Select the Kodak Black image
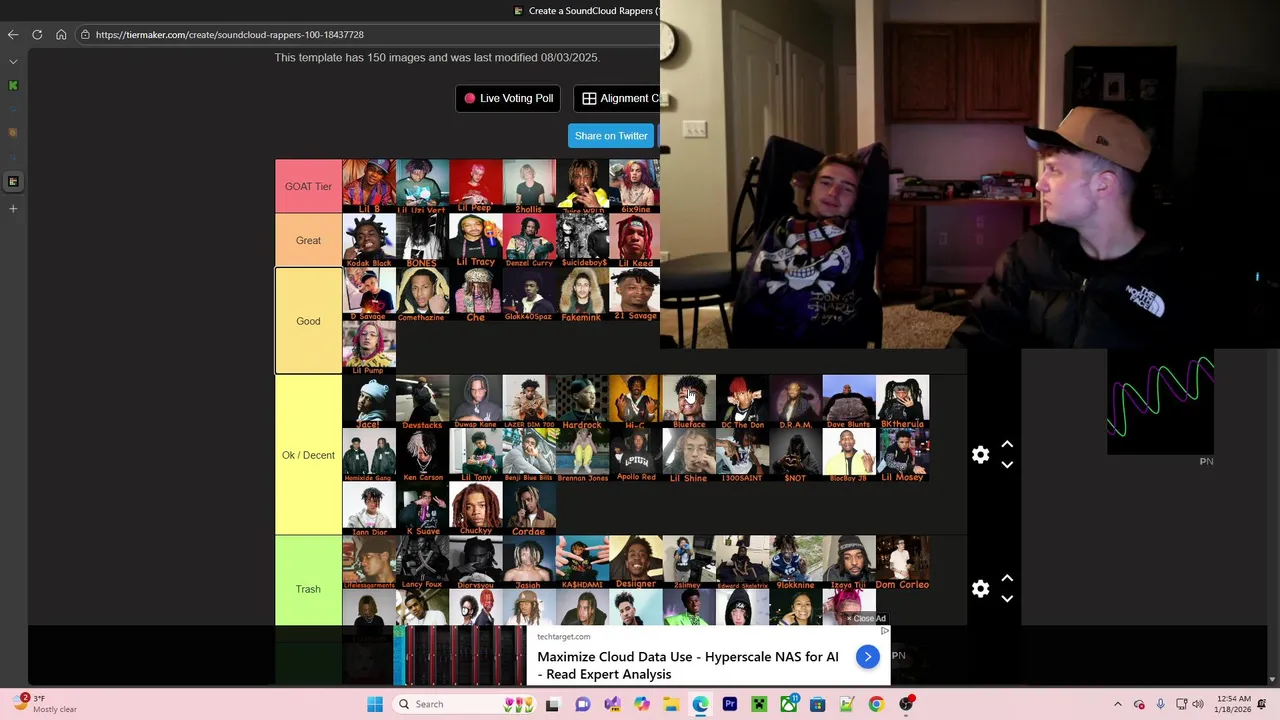Image resolution: width=1280 pixels, height=720 pixels. point(369,240)
